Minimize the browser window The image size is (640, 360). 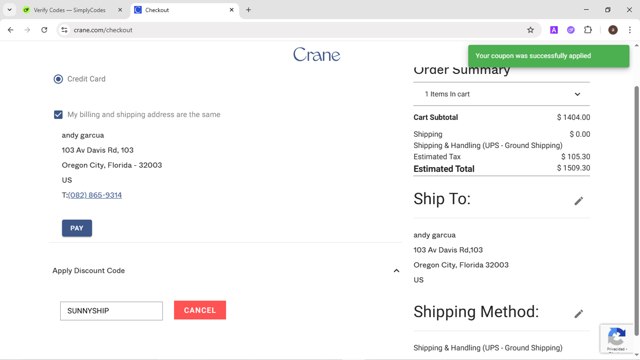pyautogui.click(x=586, y=10)
